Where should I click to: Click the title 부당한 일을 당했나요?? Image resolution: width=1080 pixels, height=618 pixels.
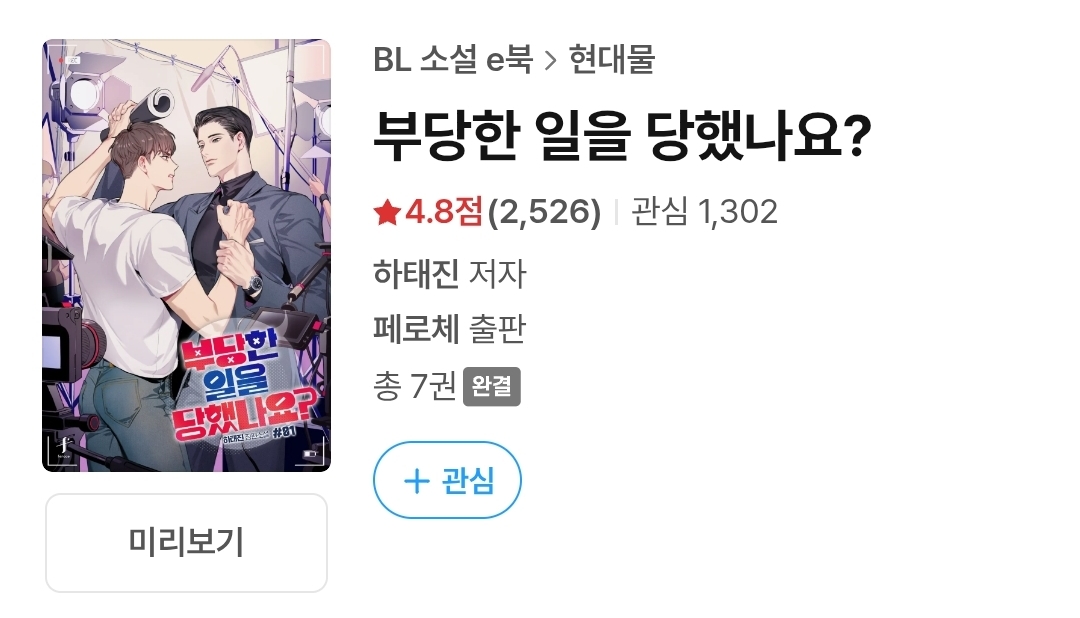[623, 136]
